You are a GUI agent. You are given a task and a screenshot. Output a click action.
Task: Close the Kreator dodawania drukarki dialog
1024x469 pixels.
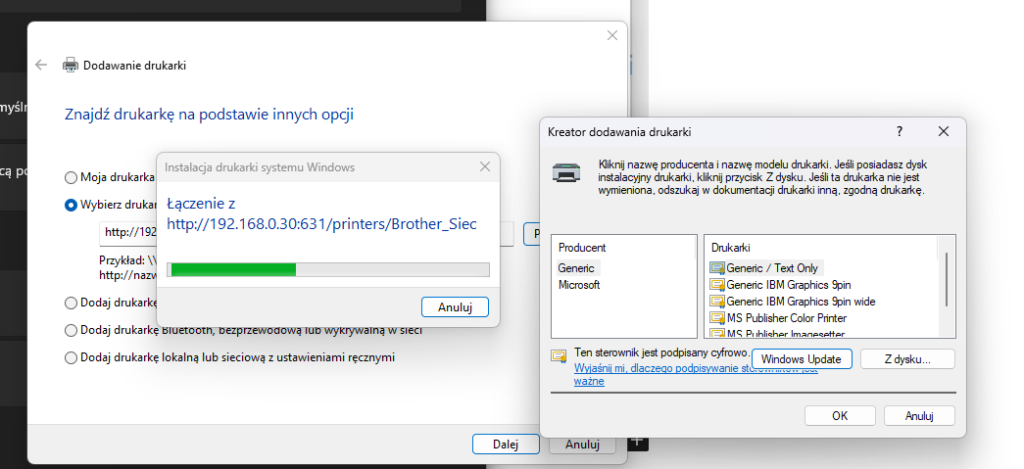pyautogui.click(x=943, y=131)
